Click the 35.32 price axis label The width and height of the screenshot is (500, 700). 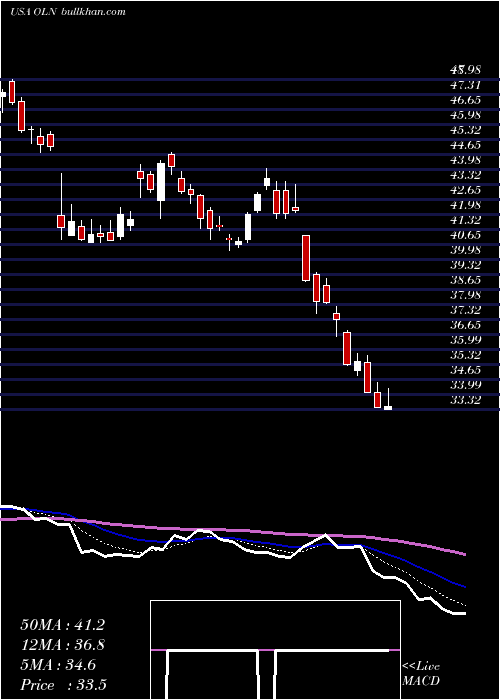(466, 355)
